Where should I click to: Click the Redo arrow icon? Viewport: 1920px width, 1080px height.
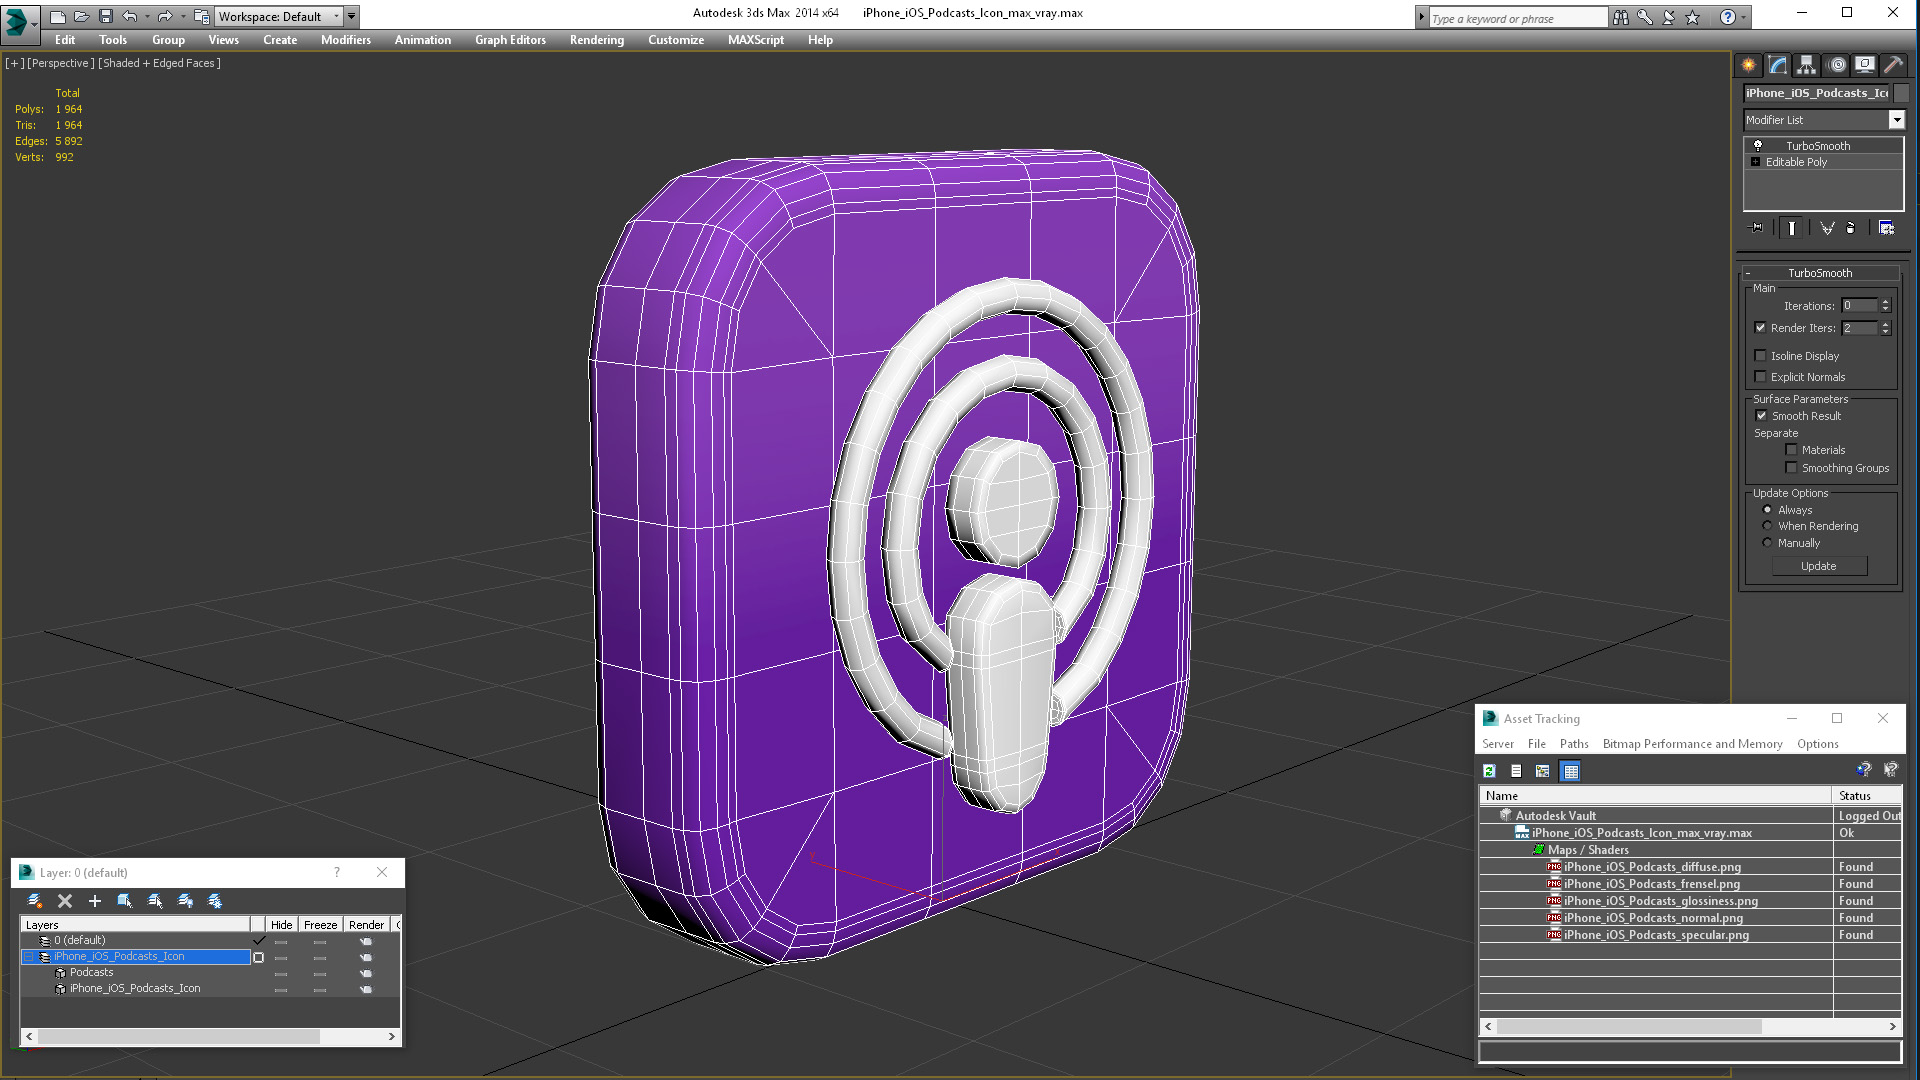165,16
